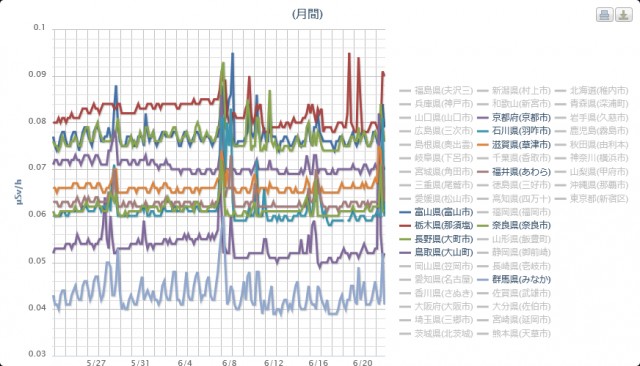Image resolution: width=640 pixels, height=366 pixels.
Task: Enable 愛媛県(松山市) in legend
Action: [x=437, y=199]
